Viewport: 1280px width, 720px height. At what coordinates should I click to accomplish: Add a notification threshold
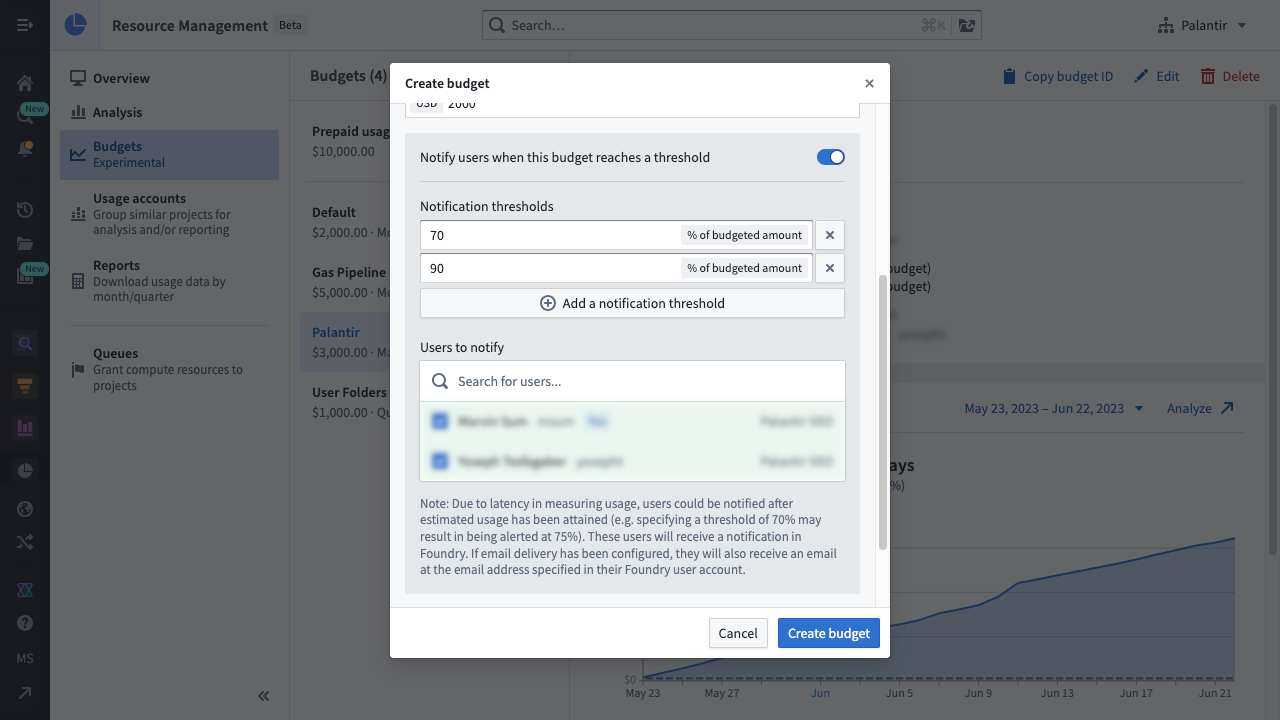point(632,303)
